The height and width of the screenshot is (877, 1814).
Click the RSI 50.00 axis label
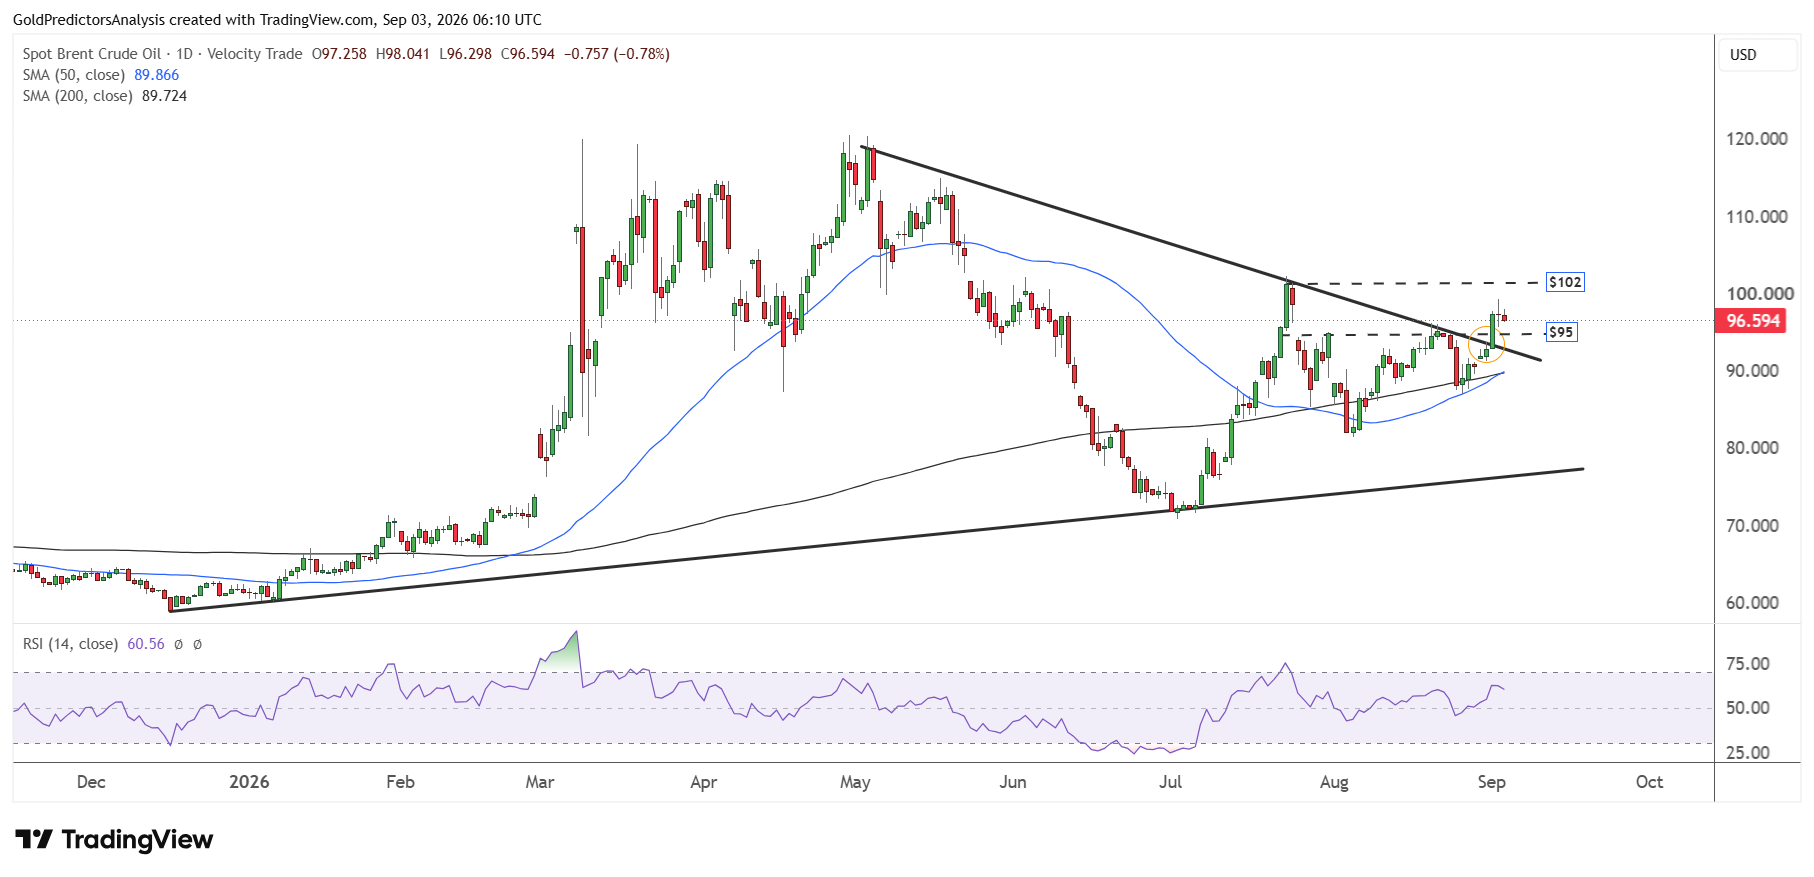coord(1748,708)
